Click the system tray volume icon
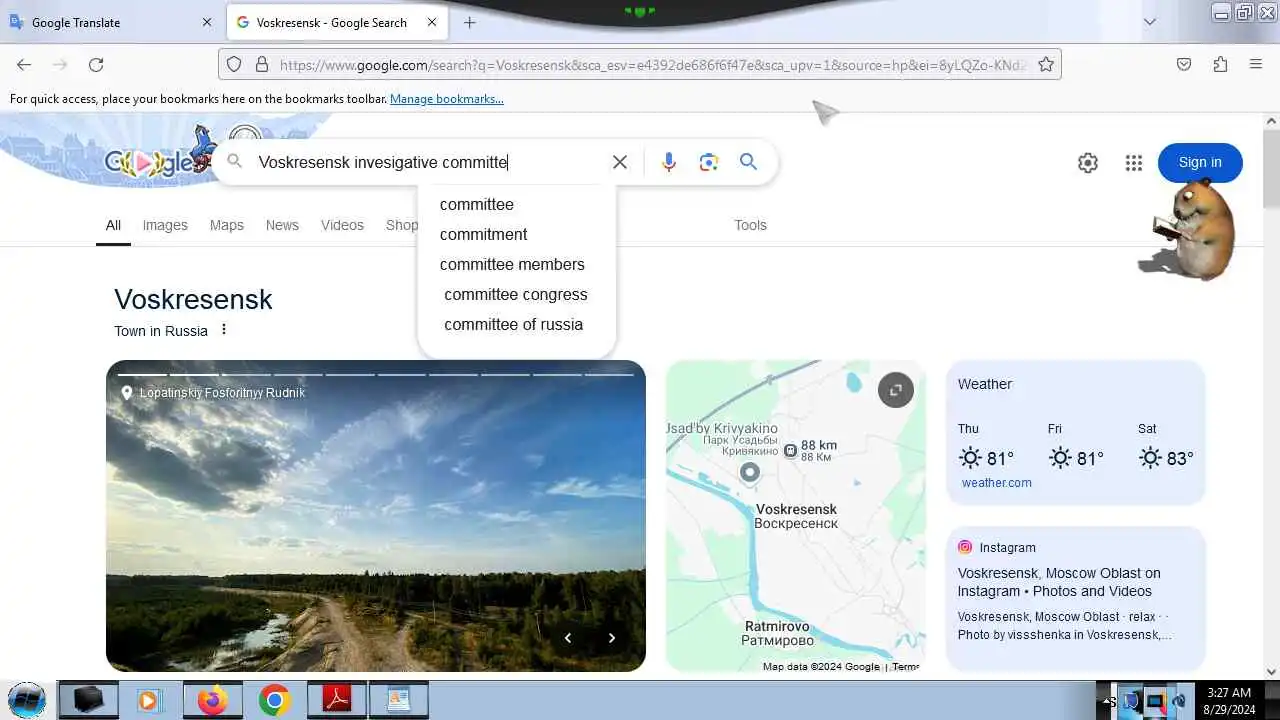The height and width of the screenshot is (720, 1280). 1179,701
